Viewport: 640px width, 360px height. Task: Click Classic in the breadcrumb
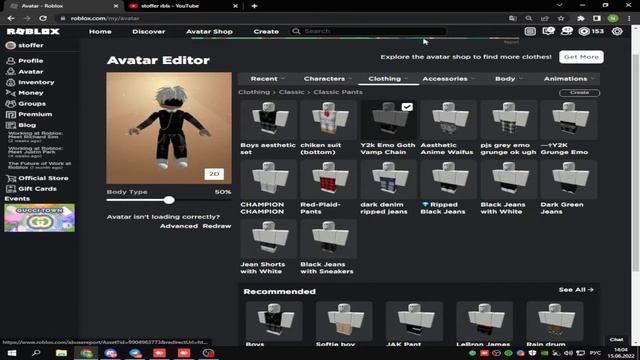(291, 92)
